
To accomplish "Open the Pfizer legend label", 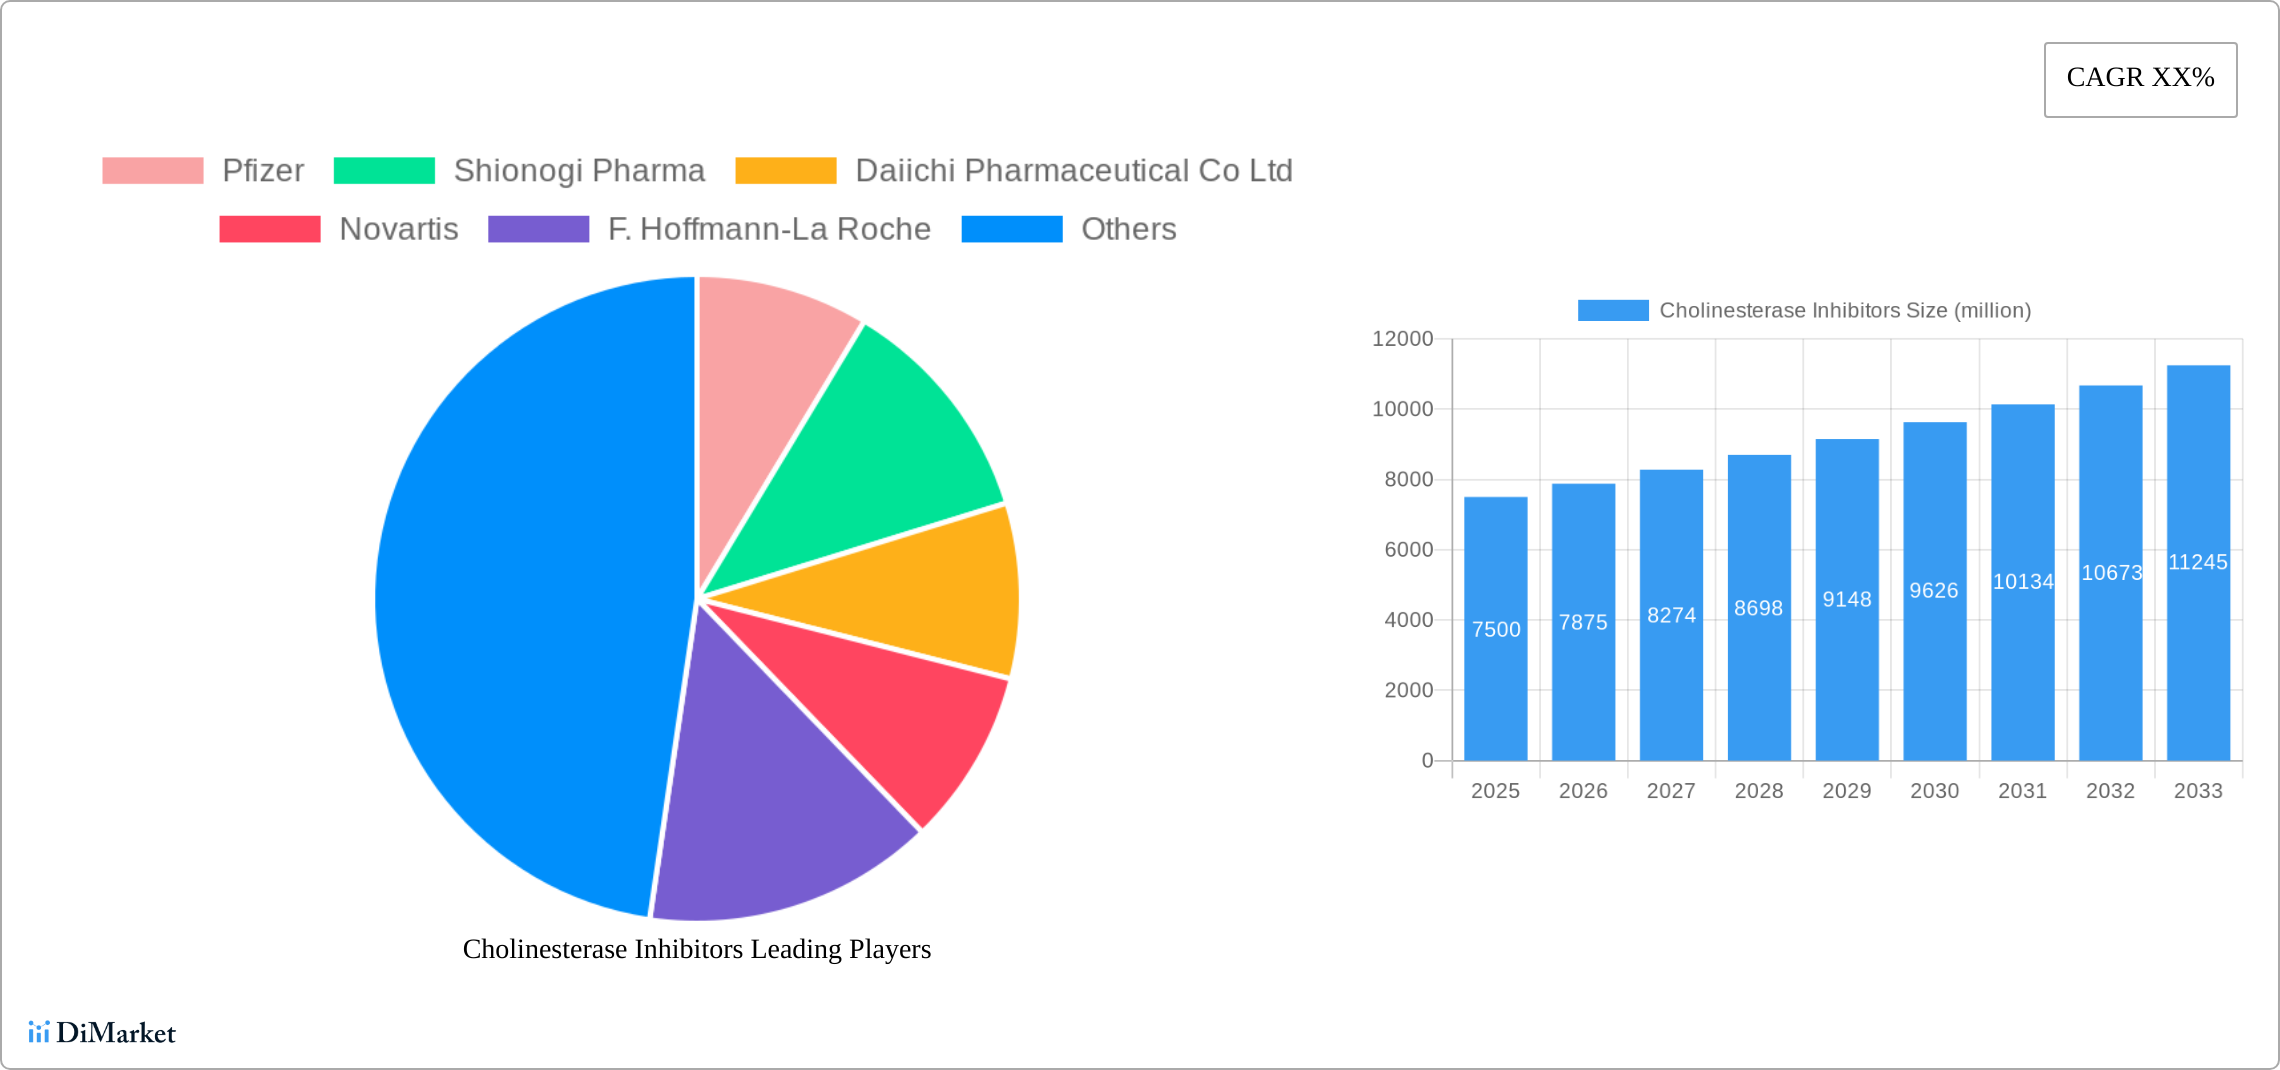I will tap(264, 170).
